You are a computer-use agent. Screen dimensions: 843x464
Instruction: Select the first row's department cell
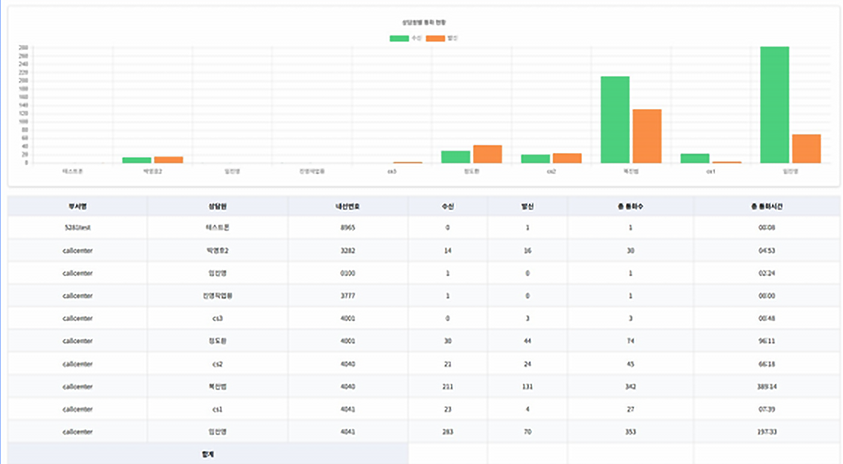(x=77, y=227)
